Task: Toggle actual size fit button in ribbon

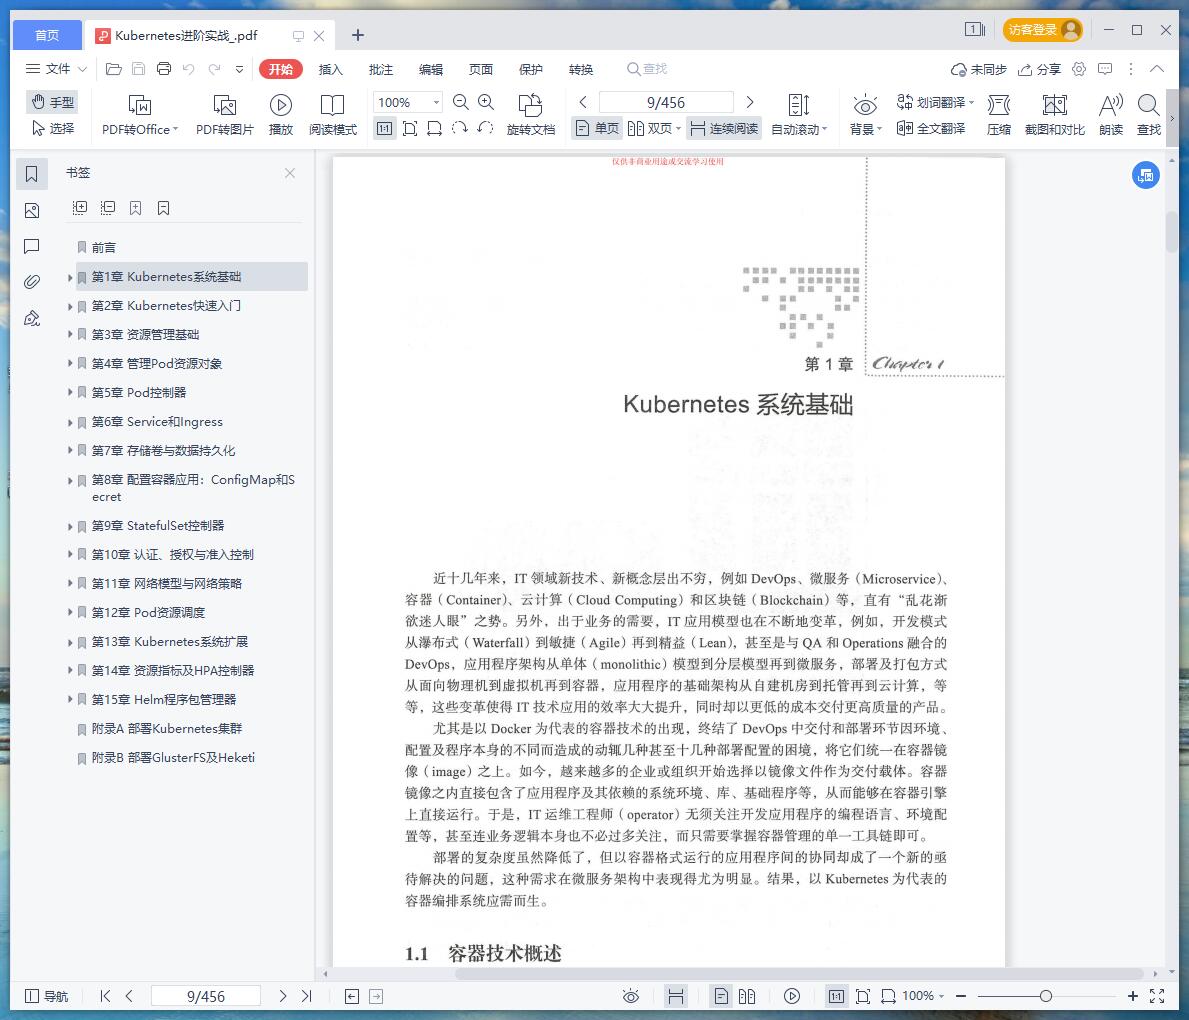Action: click(x=384, y=128)
